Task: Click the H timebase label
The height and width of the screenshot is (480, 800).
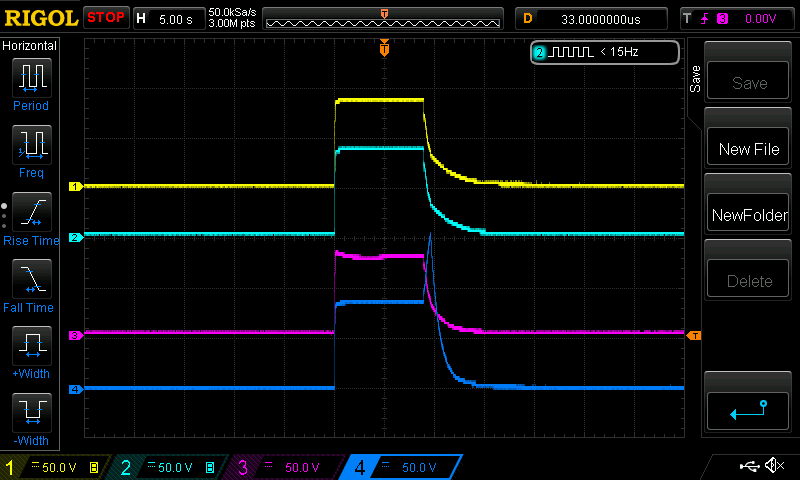Action: point(141,19)
